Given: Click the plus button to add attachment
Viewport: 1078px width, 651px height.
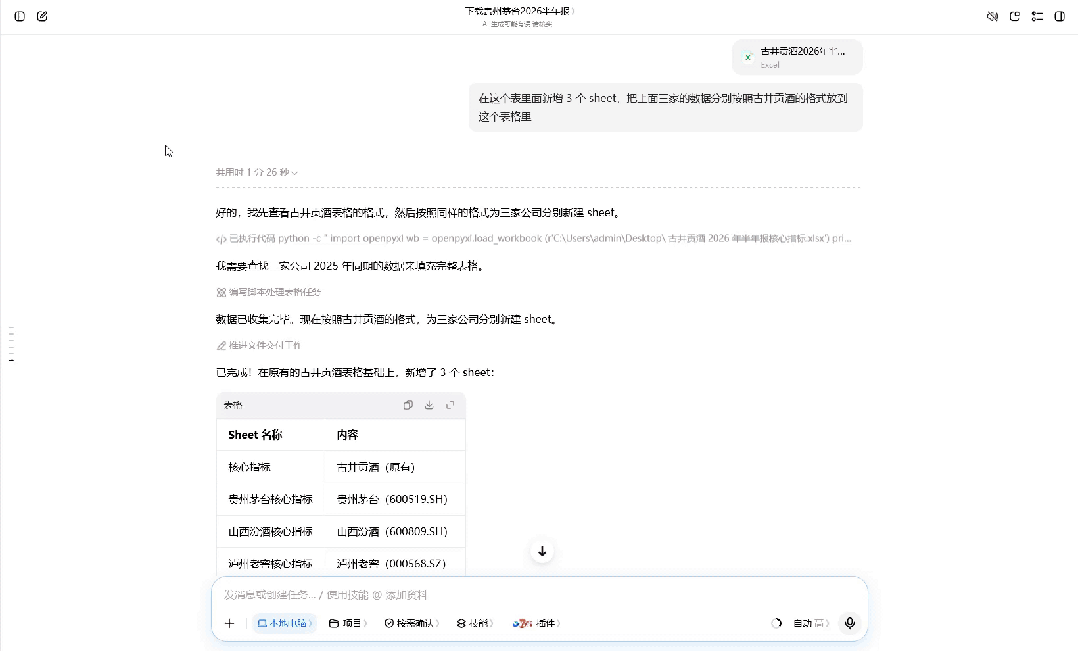Looking at the screenshot, I should [230, 624].
